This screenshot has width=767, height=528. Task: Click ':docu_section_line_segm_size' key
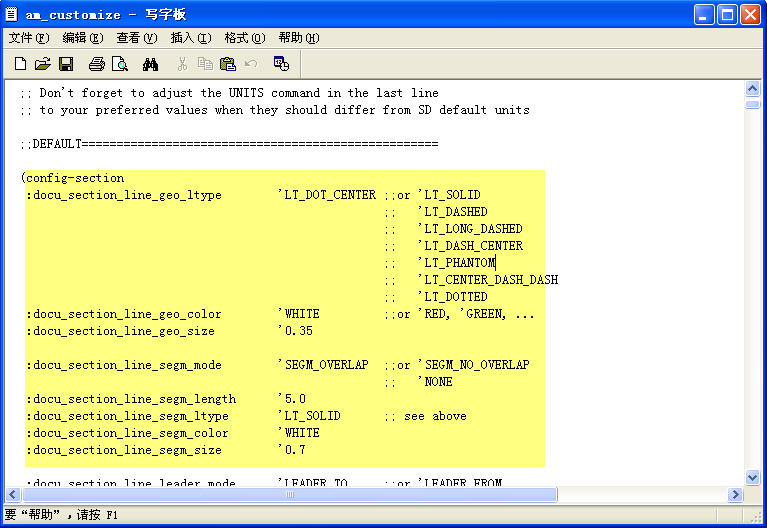(124, 450)
